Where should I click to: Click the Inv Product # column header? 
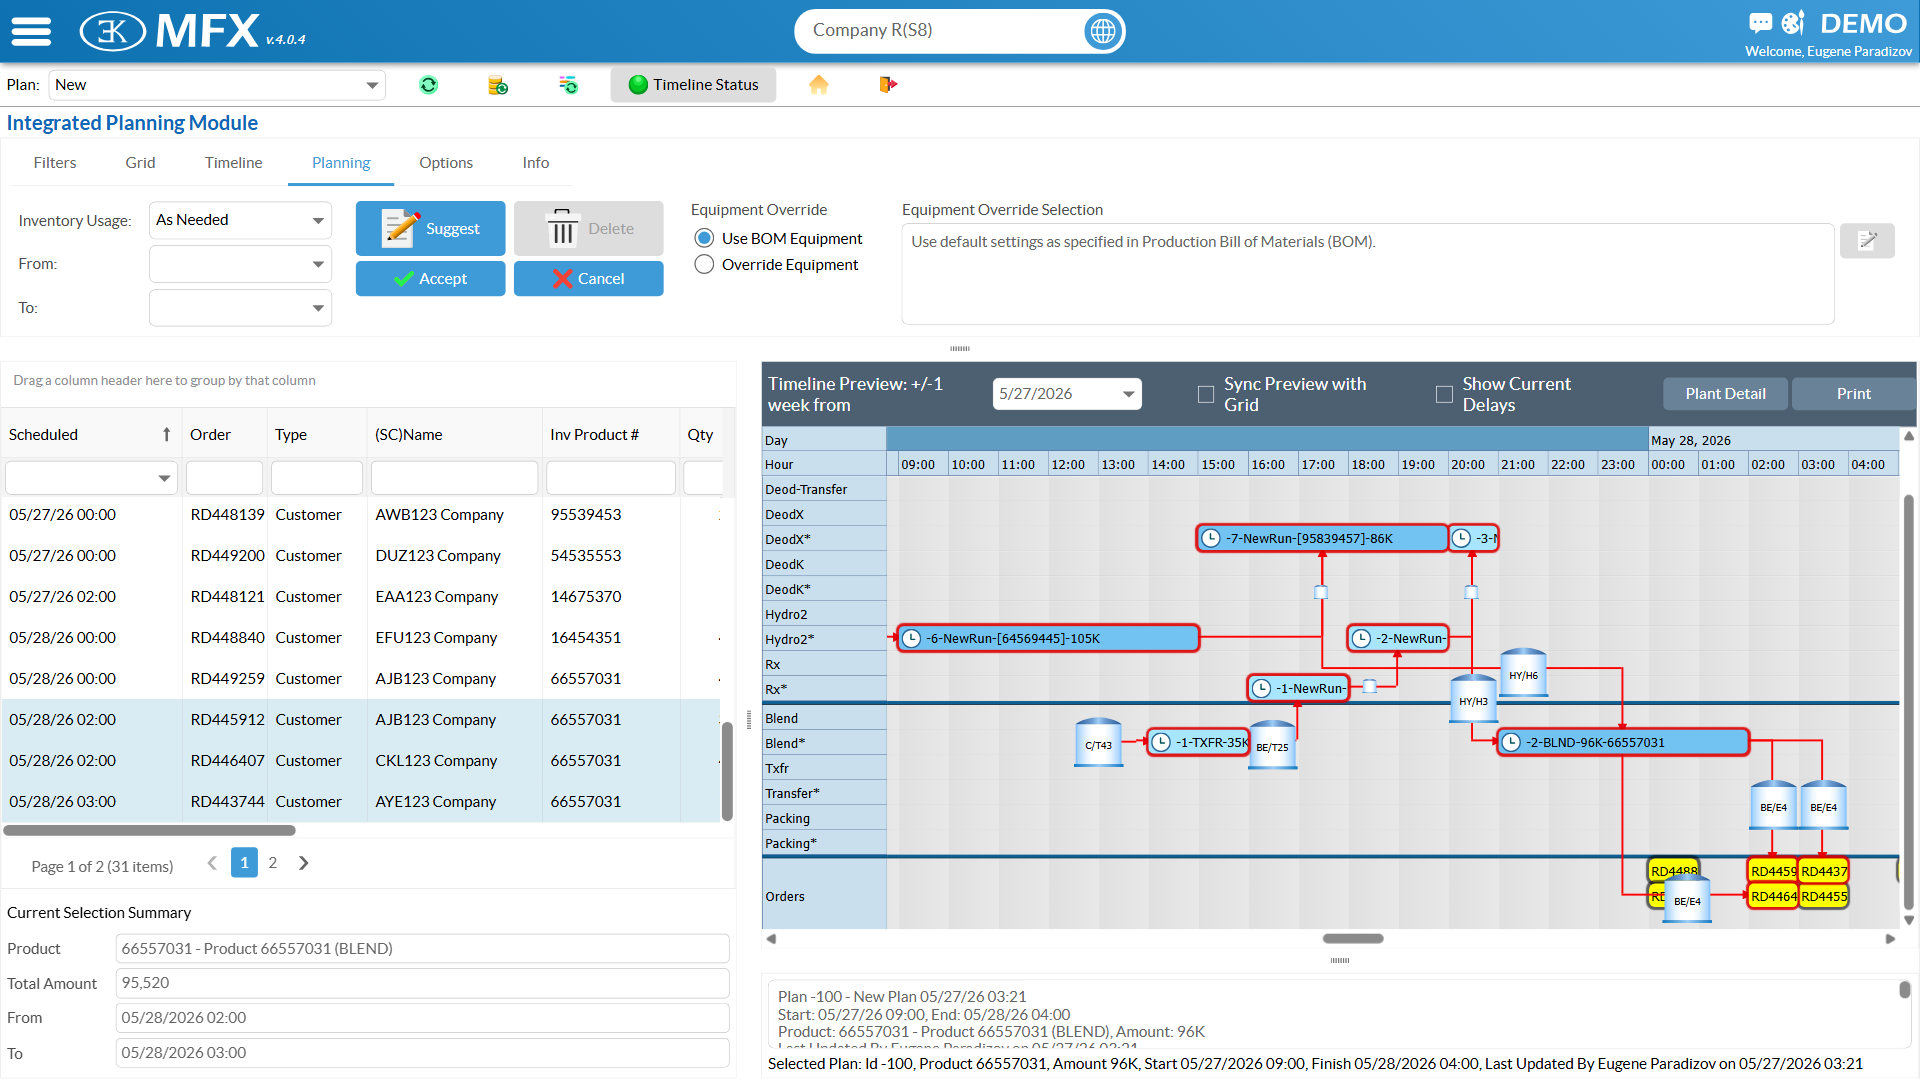[x=594, y=435]
